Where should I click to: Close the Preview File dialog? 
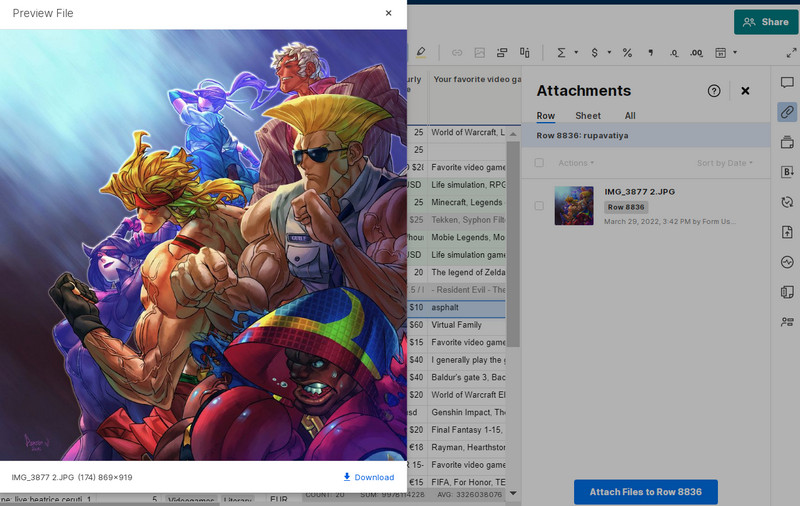coord(389,13)
